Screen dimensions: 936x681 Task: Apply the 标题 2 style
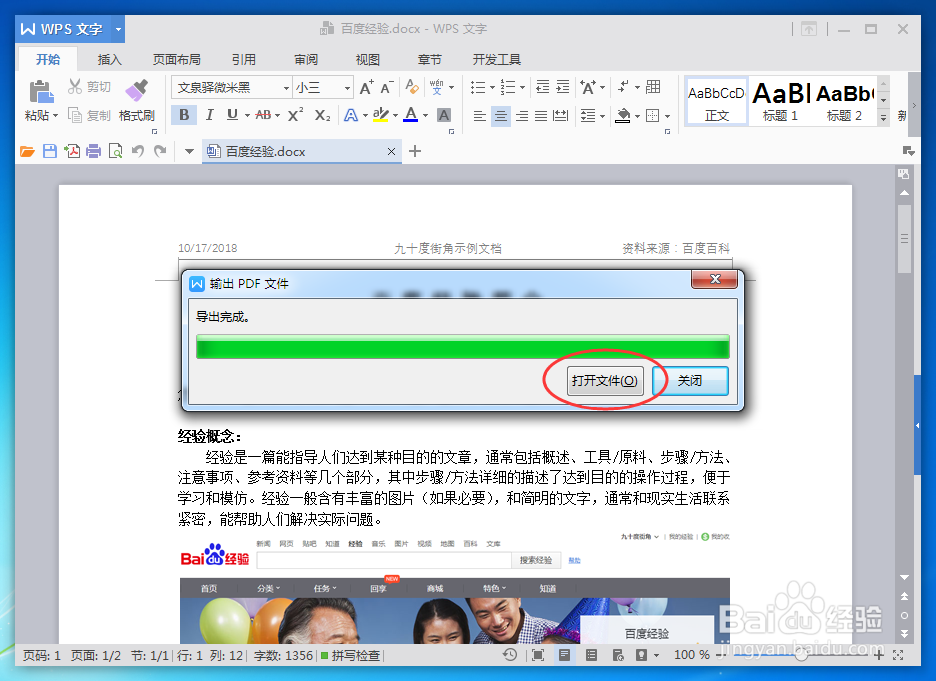pyautogui.click(x=844, y=101)
